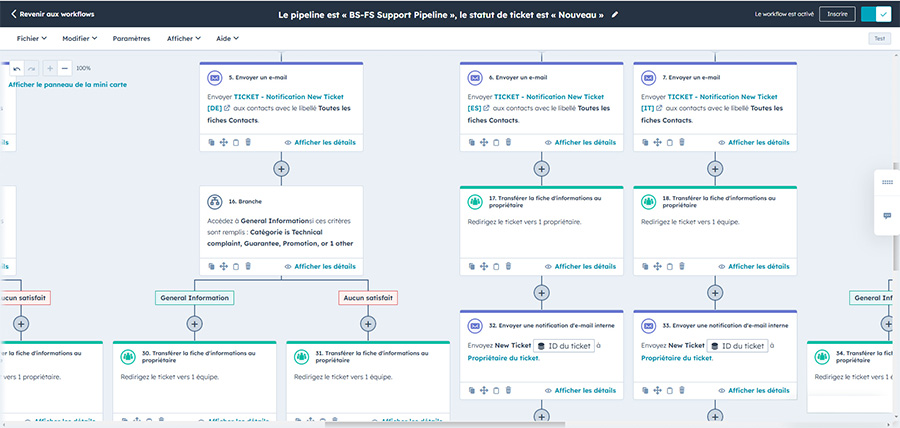Click Propriétaire du ticket link in action 33
The image size is (900, 428).
pyautogui.click(x=677, y=358)
